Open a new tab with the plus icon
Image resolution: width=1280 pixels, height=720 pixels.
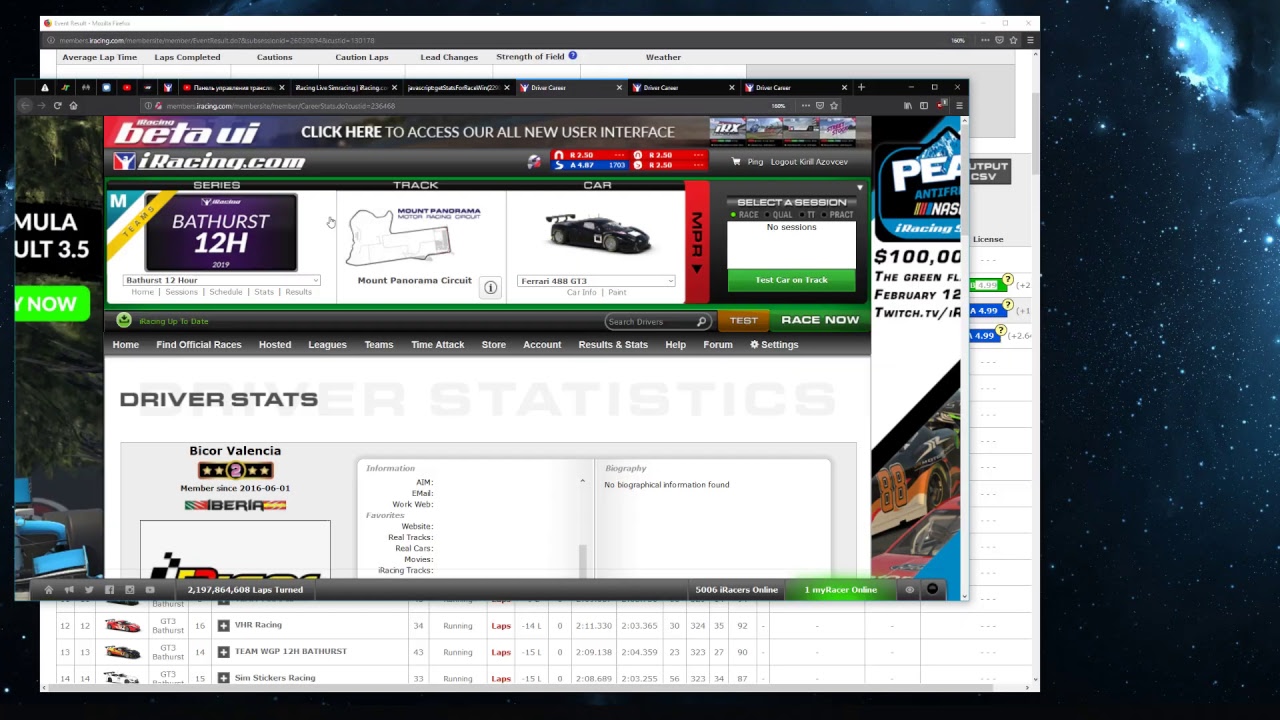[x=861, y=87]
